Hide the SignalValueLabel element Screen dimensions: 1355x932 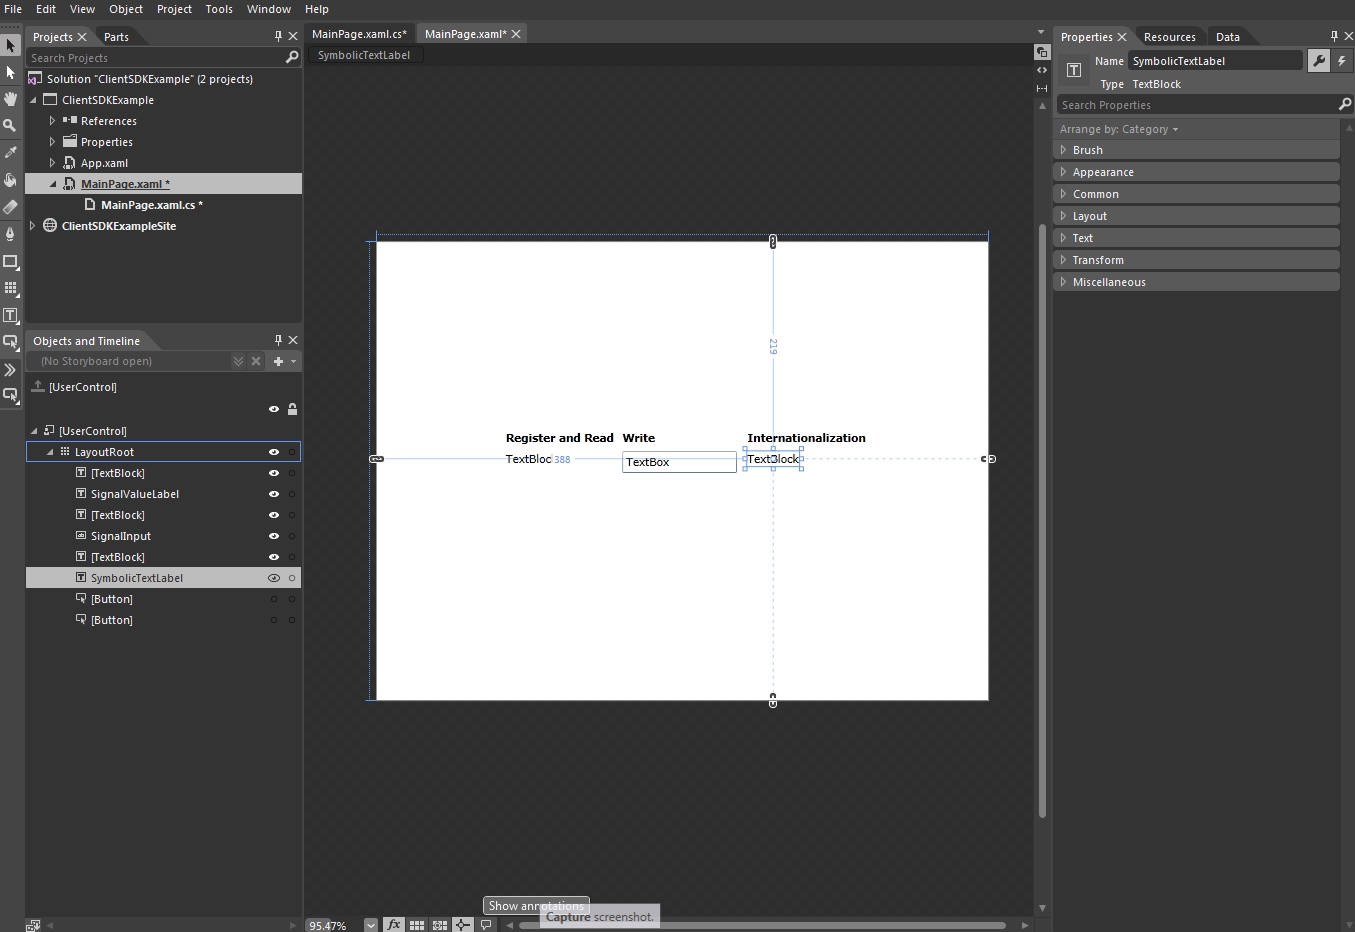[x=274, y=494]
